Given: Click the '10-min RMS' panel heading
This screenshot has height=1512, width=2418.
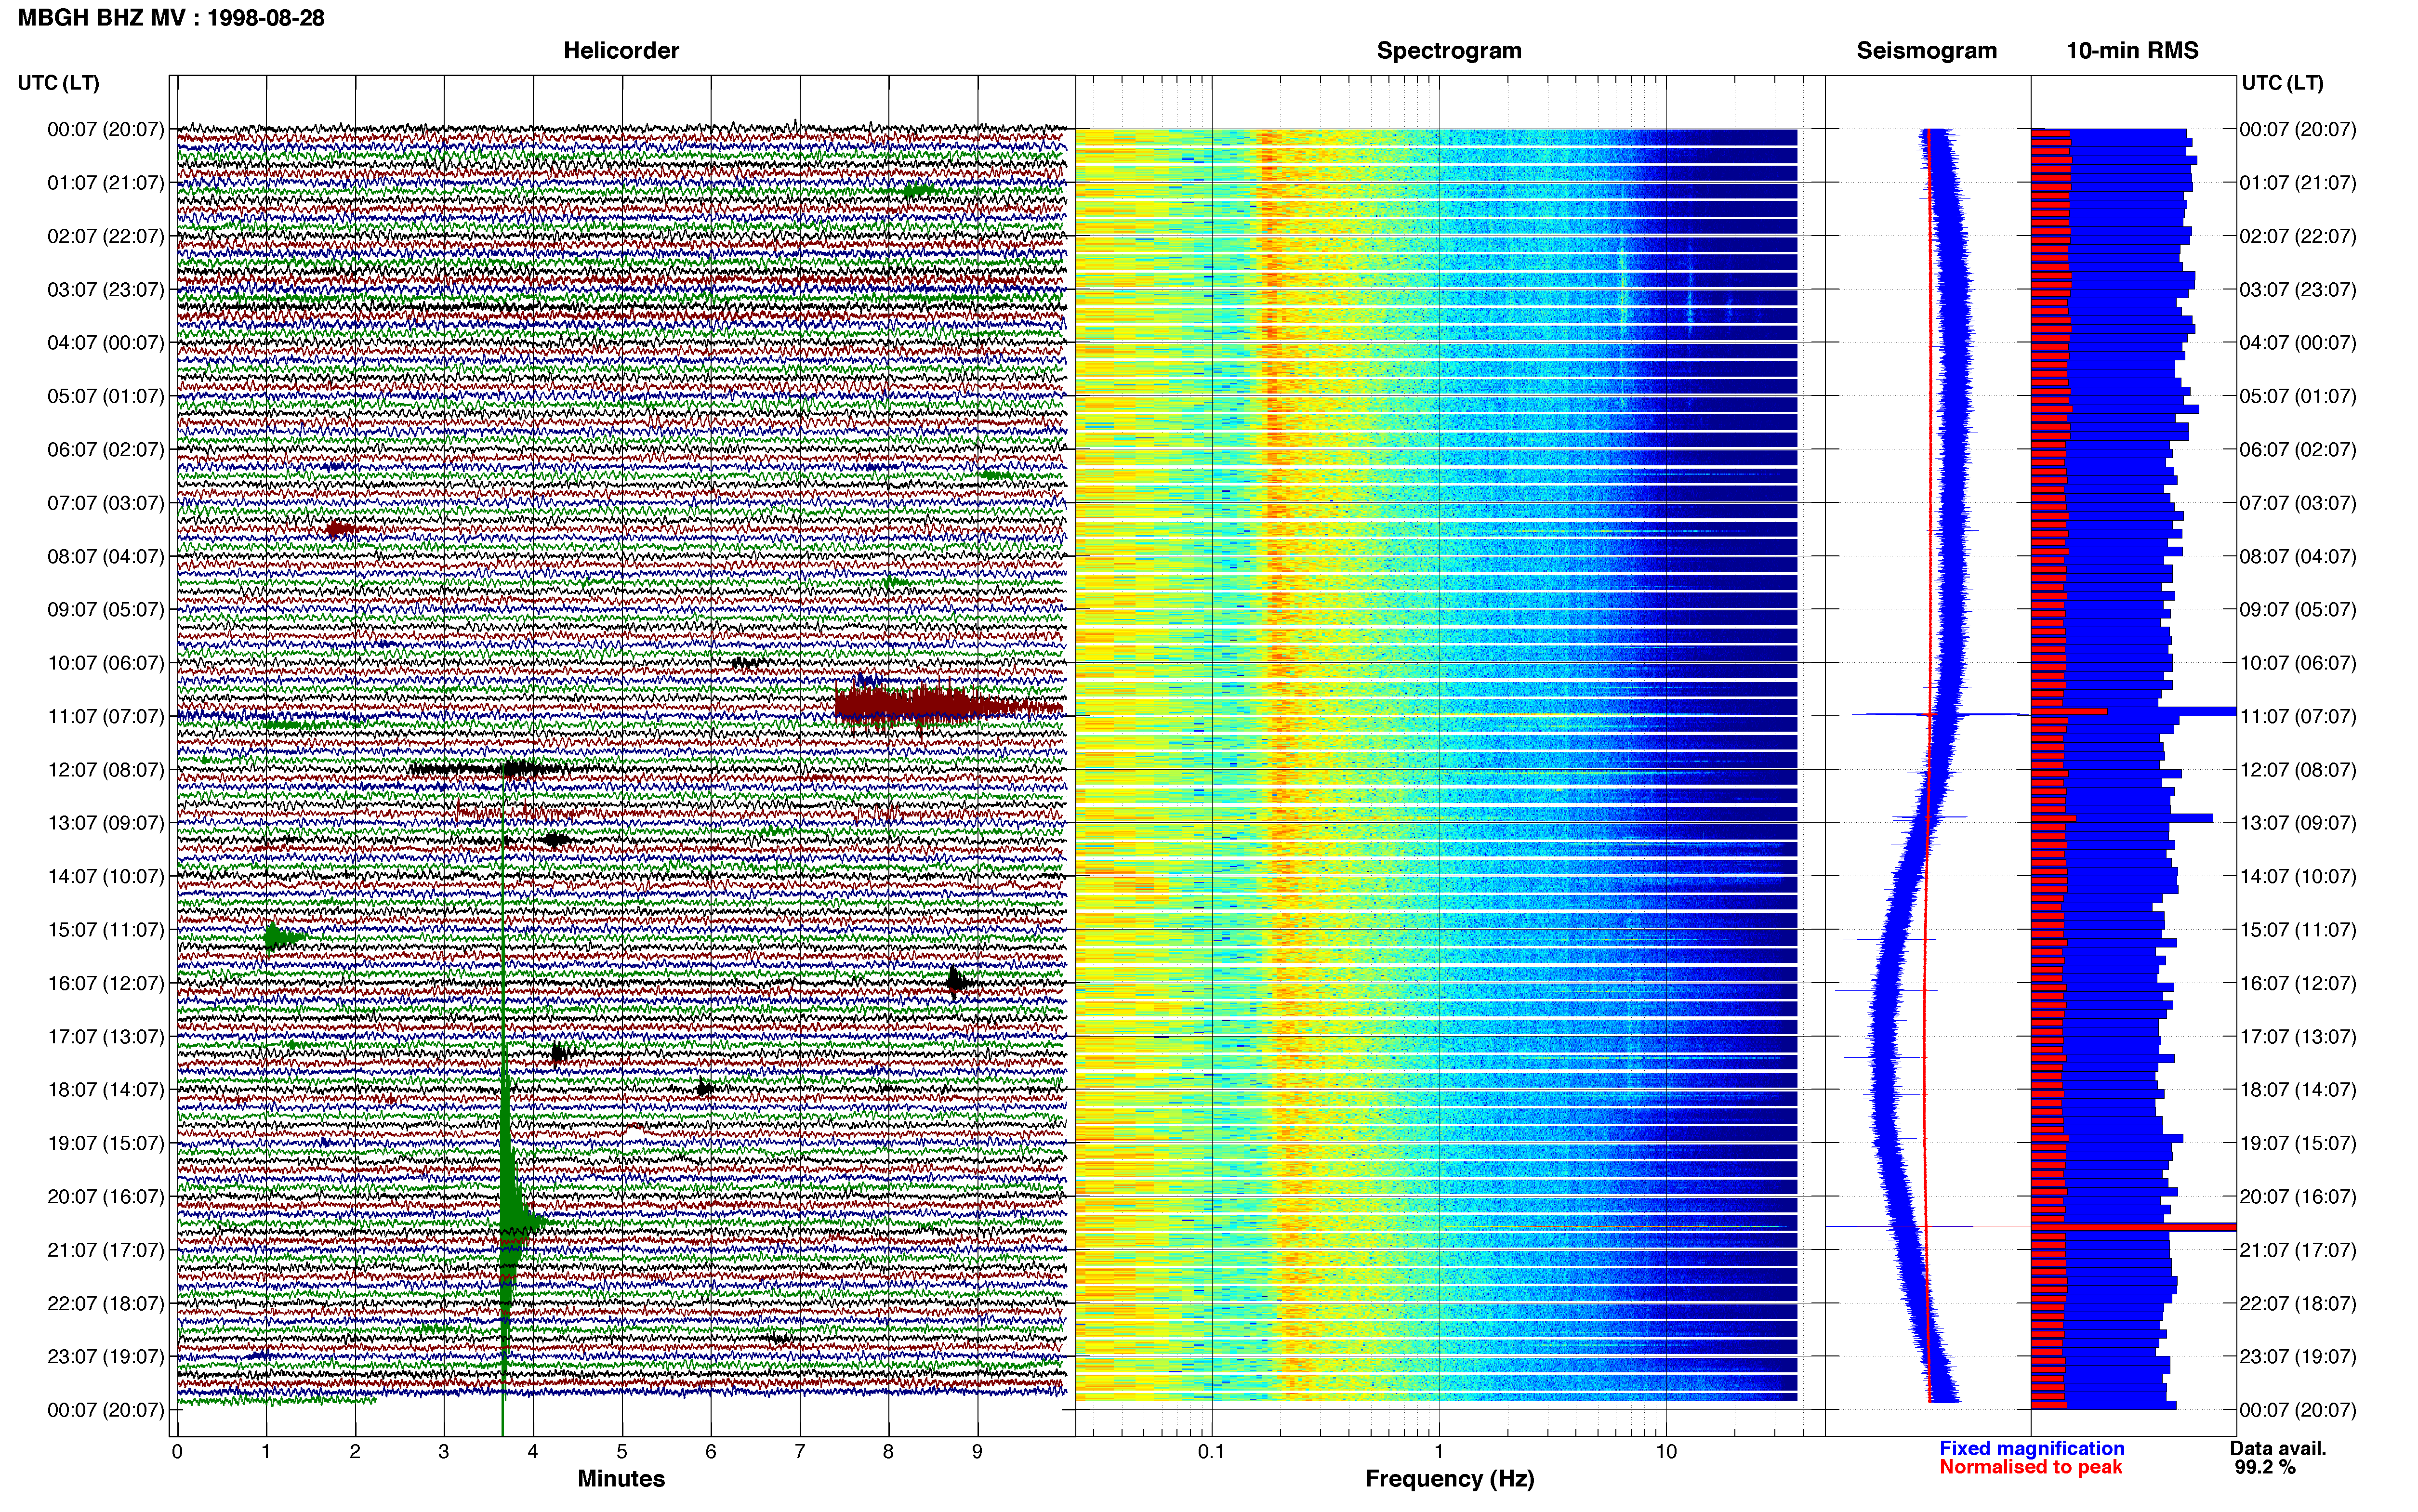Looking at the screenshot, I should [x=2132, y=51].
